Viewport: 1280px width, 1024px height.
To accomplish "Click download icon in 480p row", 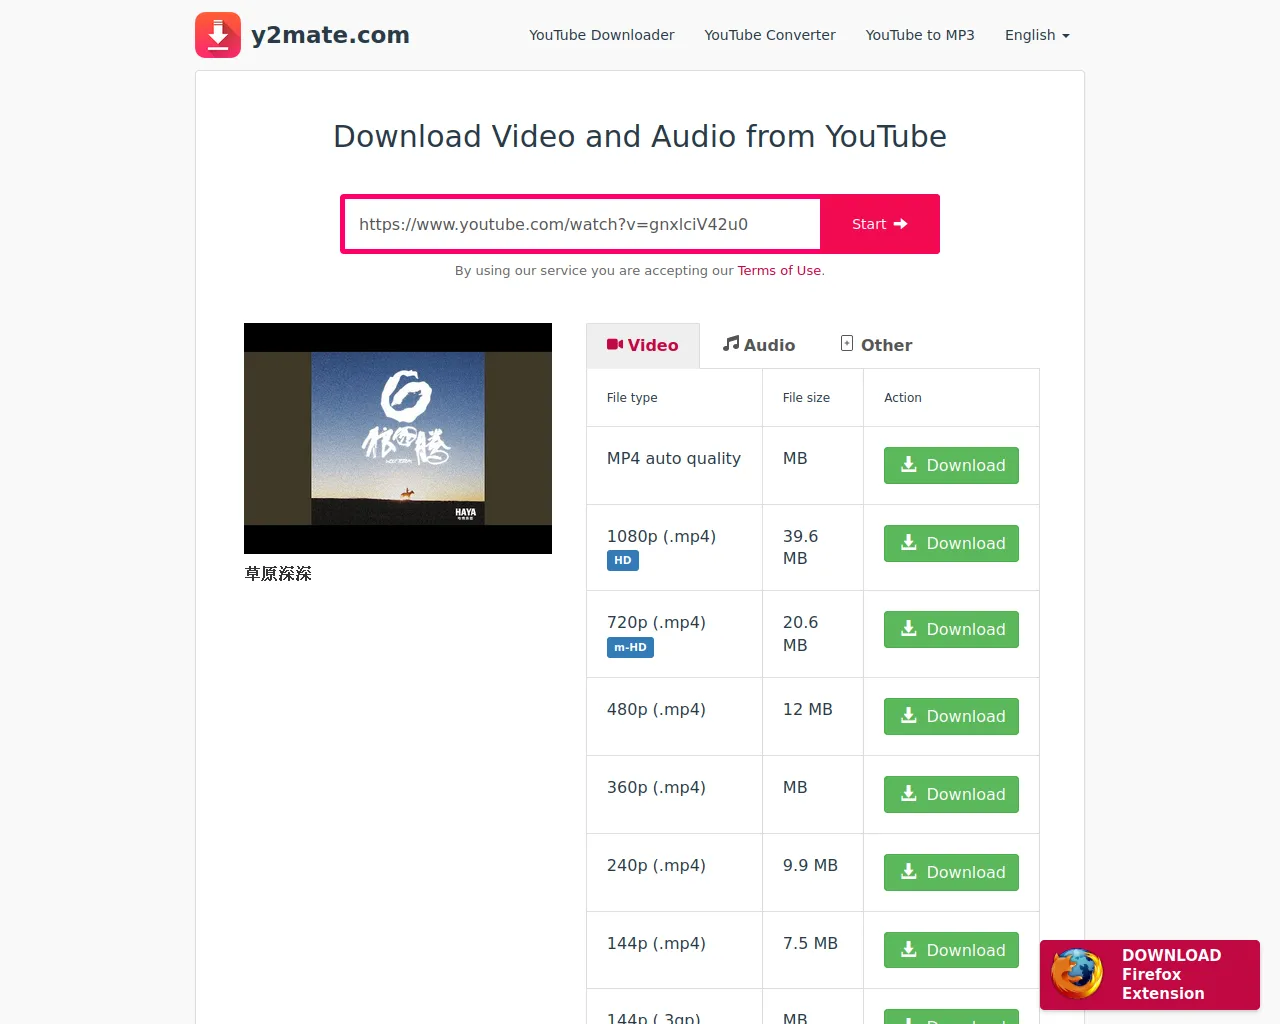I will pos(909,715).
